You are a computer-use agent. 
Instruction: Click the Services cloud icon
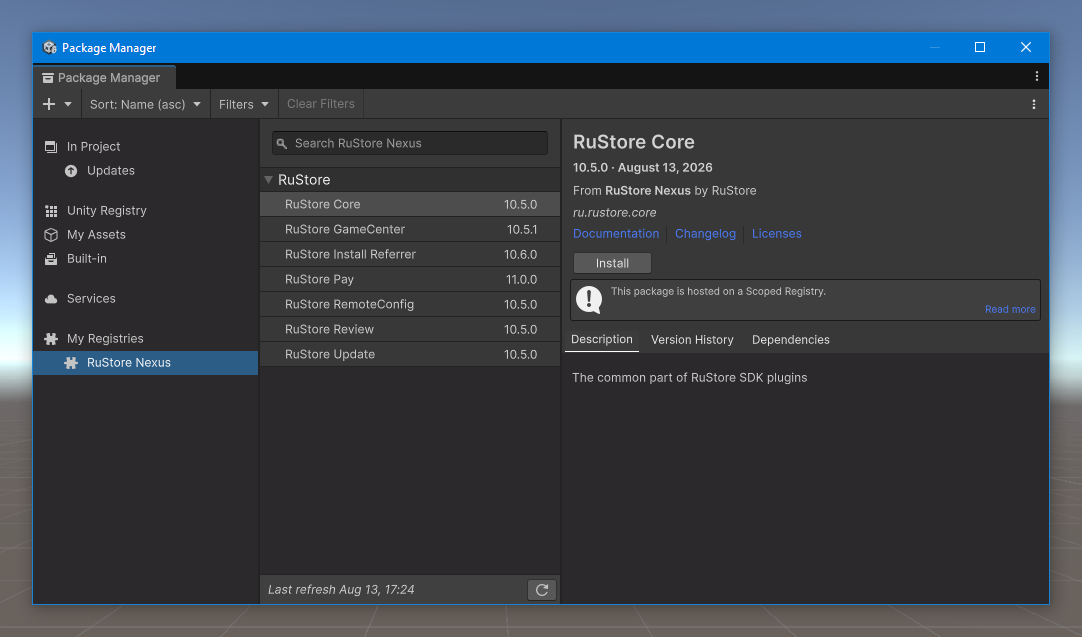[x=51, y=299]
